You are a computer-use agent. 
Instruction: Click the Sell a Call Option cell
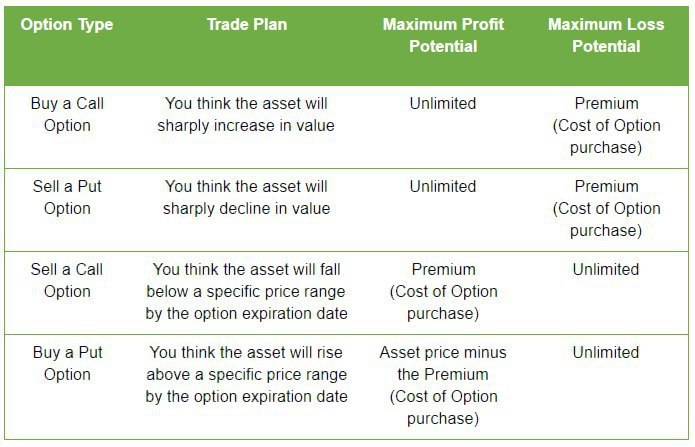click(67, 280)
